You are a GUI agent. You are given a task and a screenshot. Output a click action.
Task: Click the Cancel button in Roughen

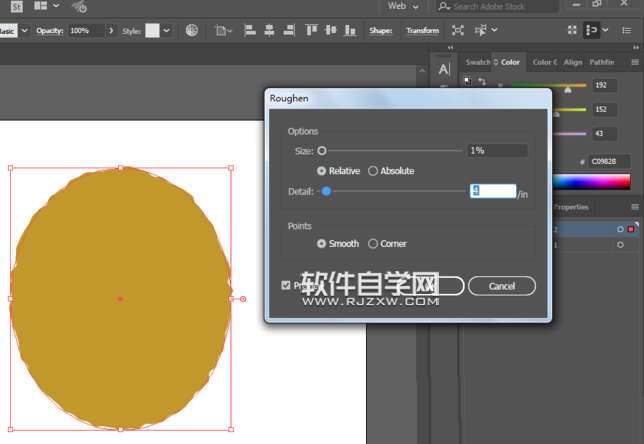click(501, 286)
